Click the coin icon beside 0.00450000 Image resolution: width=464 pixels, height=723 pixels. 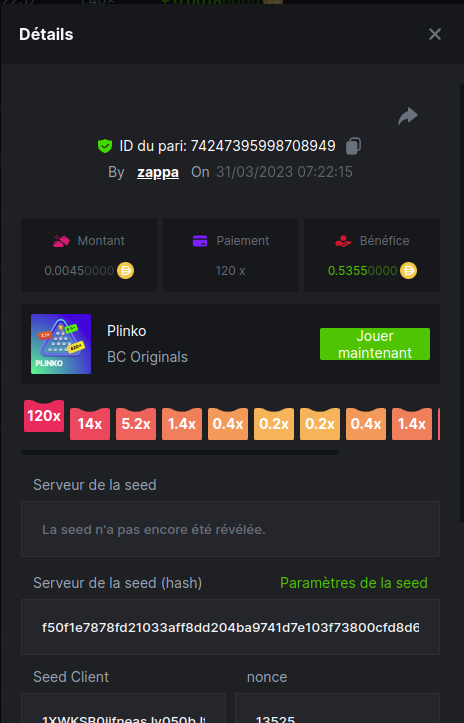(125, 270)
